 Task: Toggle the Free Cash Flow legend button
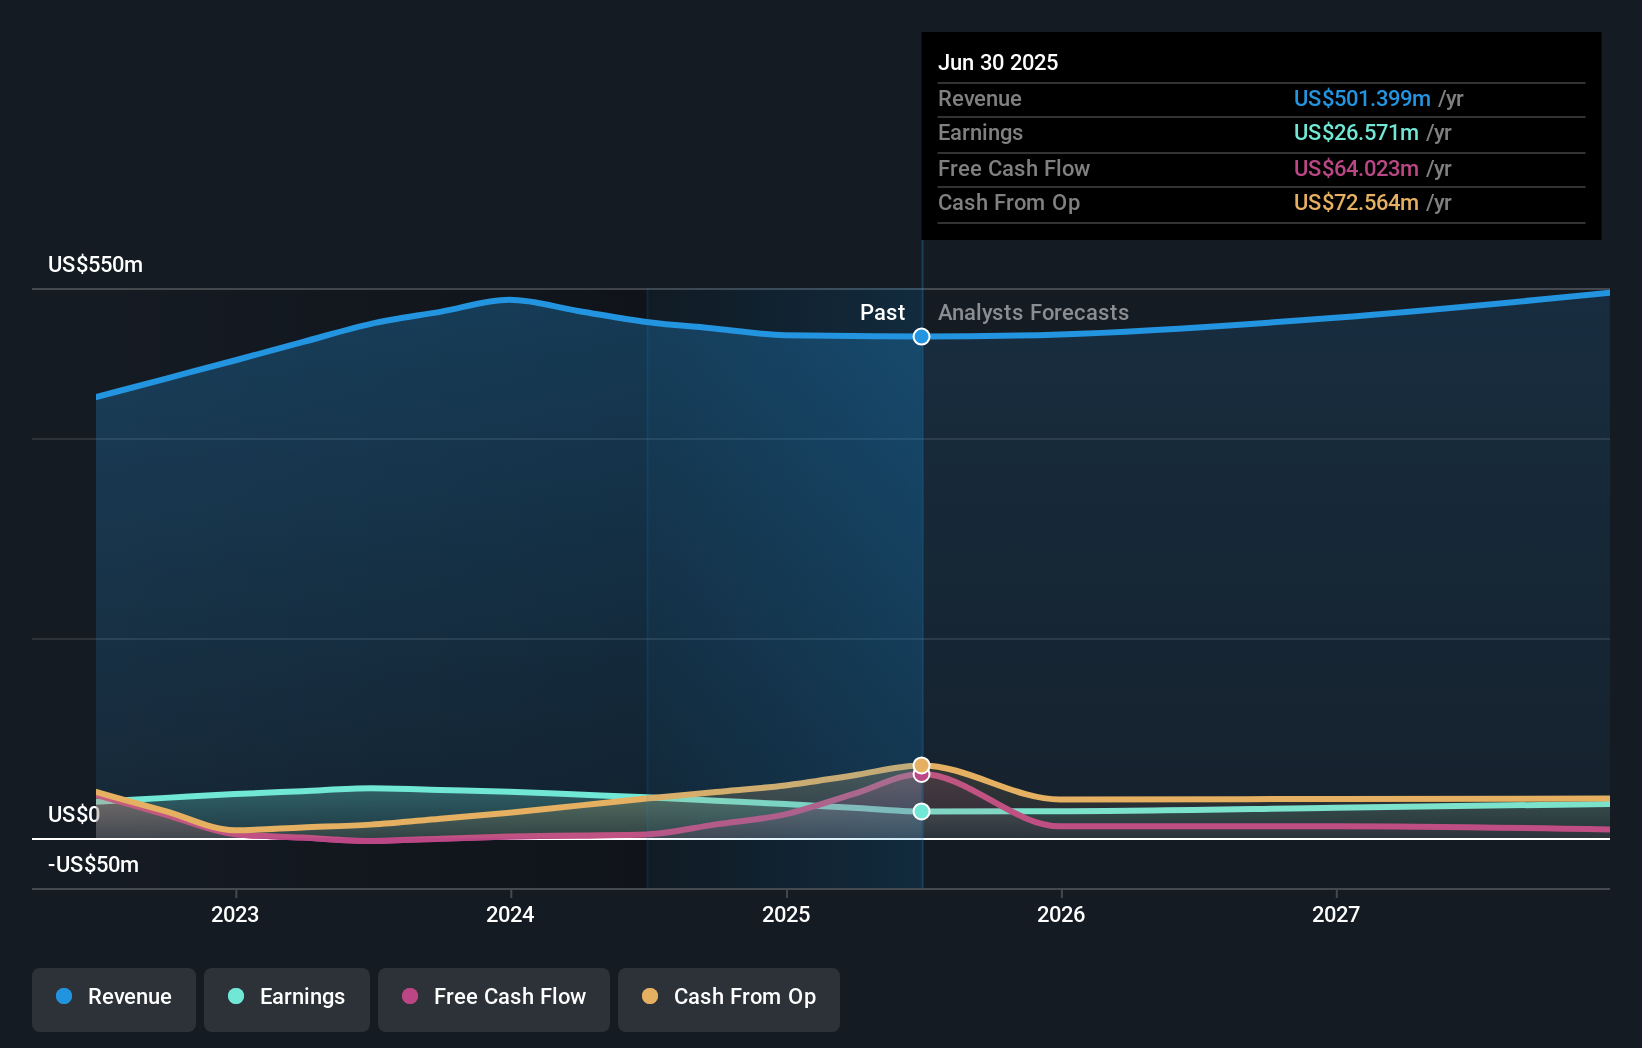point(494,999)
